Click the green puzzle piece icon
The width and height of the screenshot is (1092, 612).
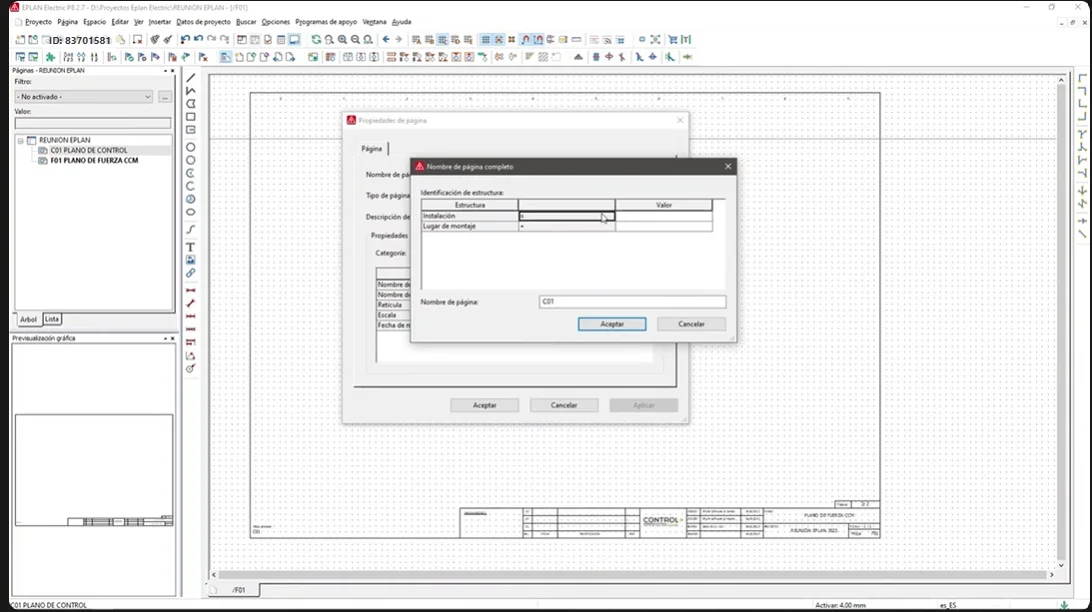pos(50,57)
